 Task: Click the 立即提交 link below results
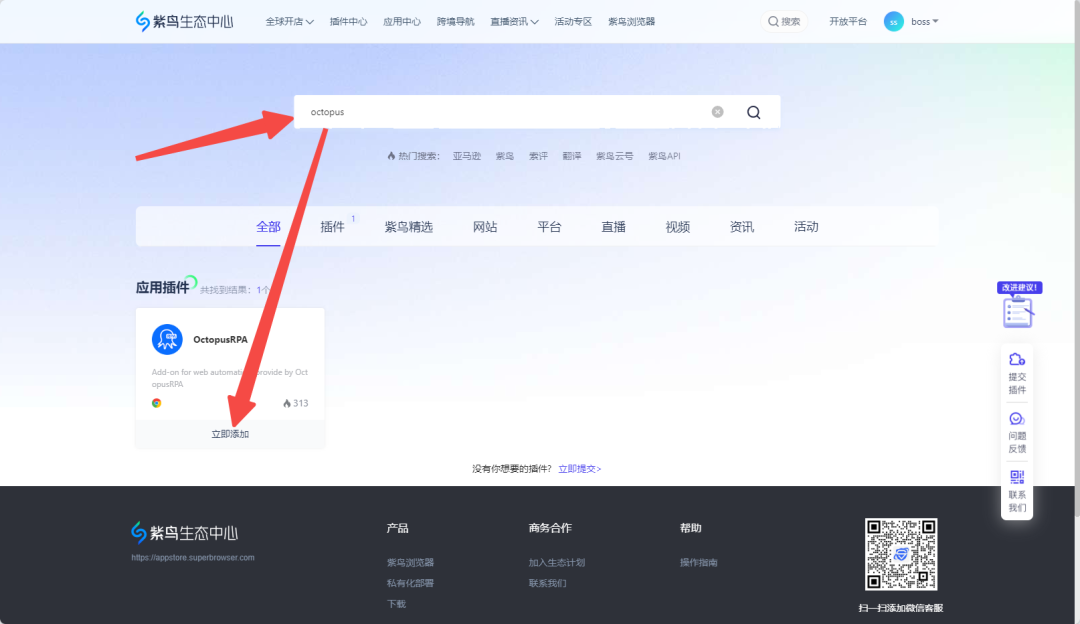pyautogui.click(x=578, y=467)
